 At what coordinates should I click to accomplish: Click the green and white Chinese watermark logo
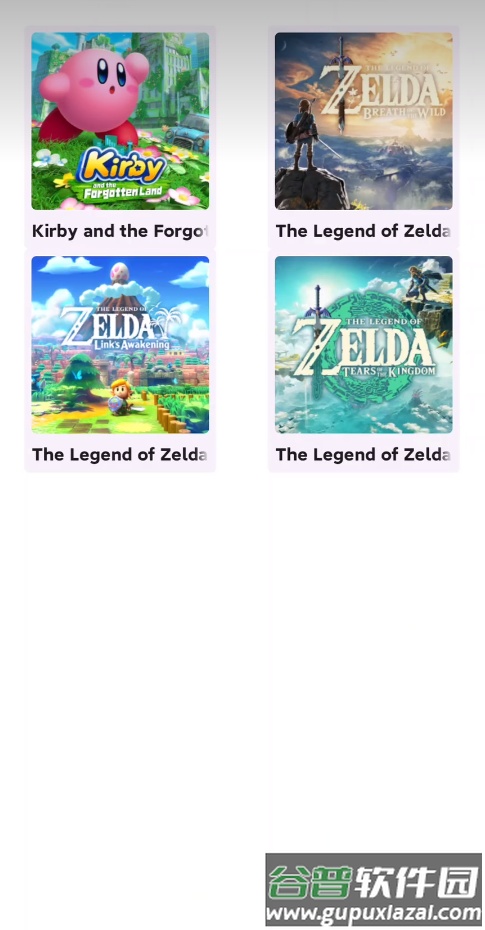[x=374, y=883]
